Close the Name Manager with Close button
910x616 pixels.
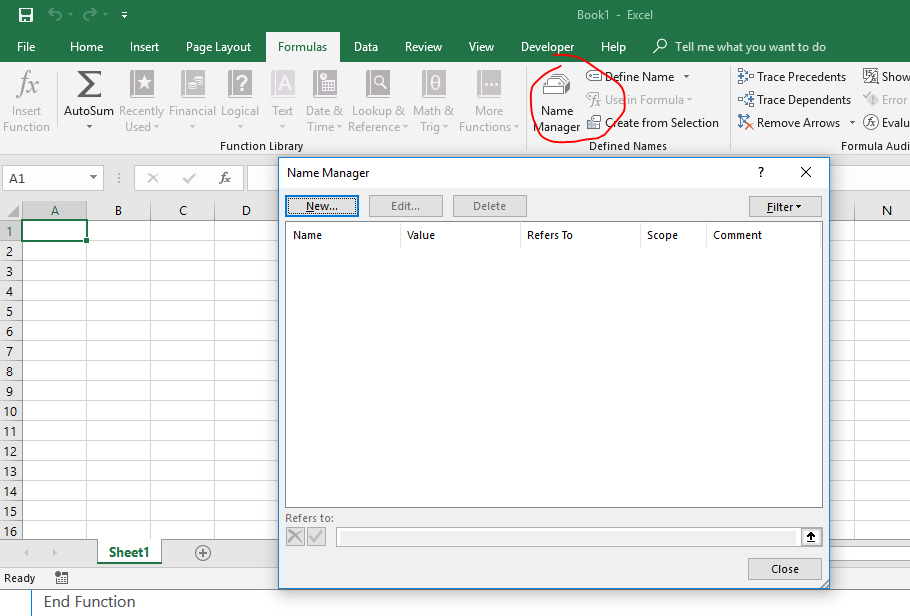point(784,569)
